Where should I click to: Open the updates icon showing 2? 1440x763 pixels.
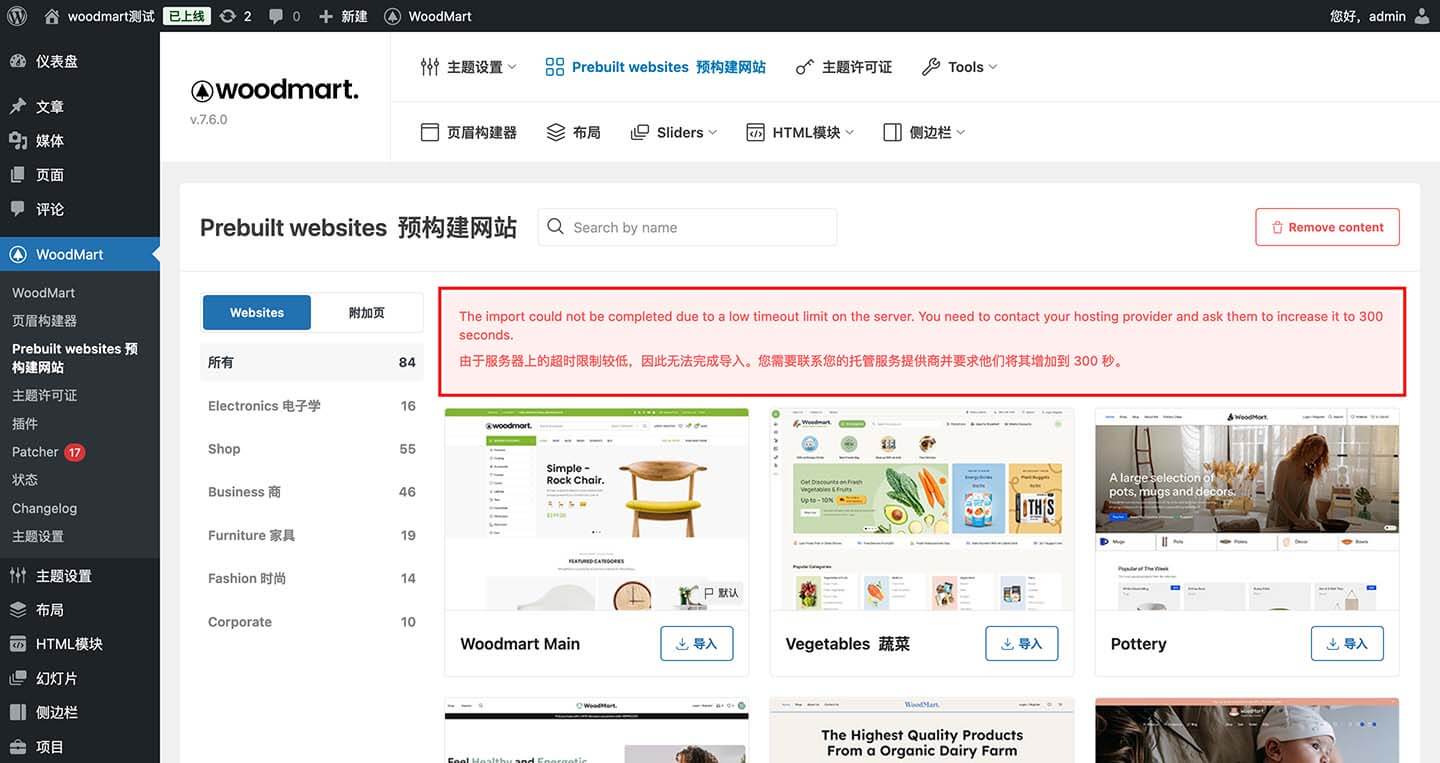tap(236, 16)
